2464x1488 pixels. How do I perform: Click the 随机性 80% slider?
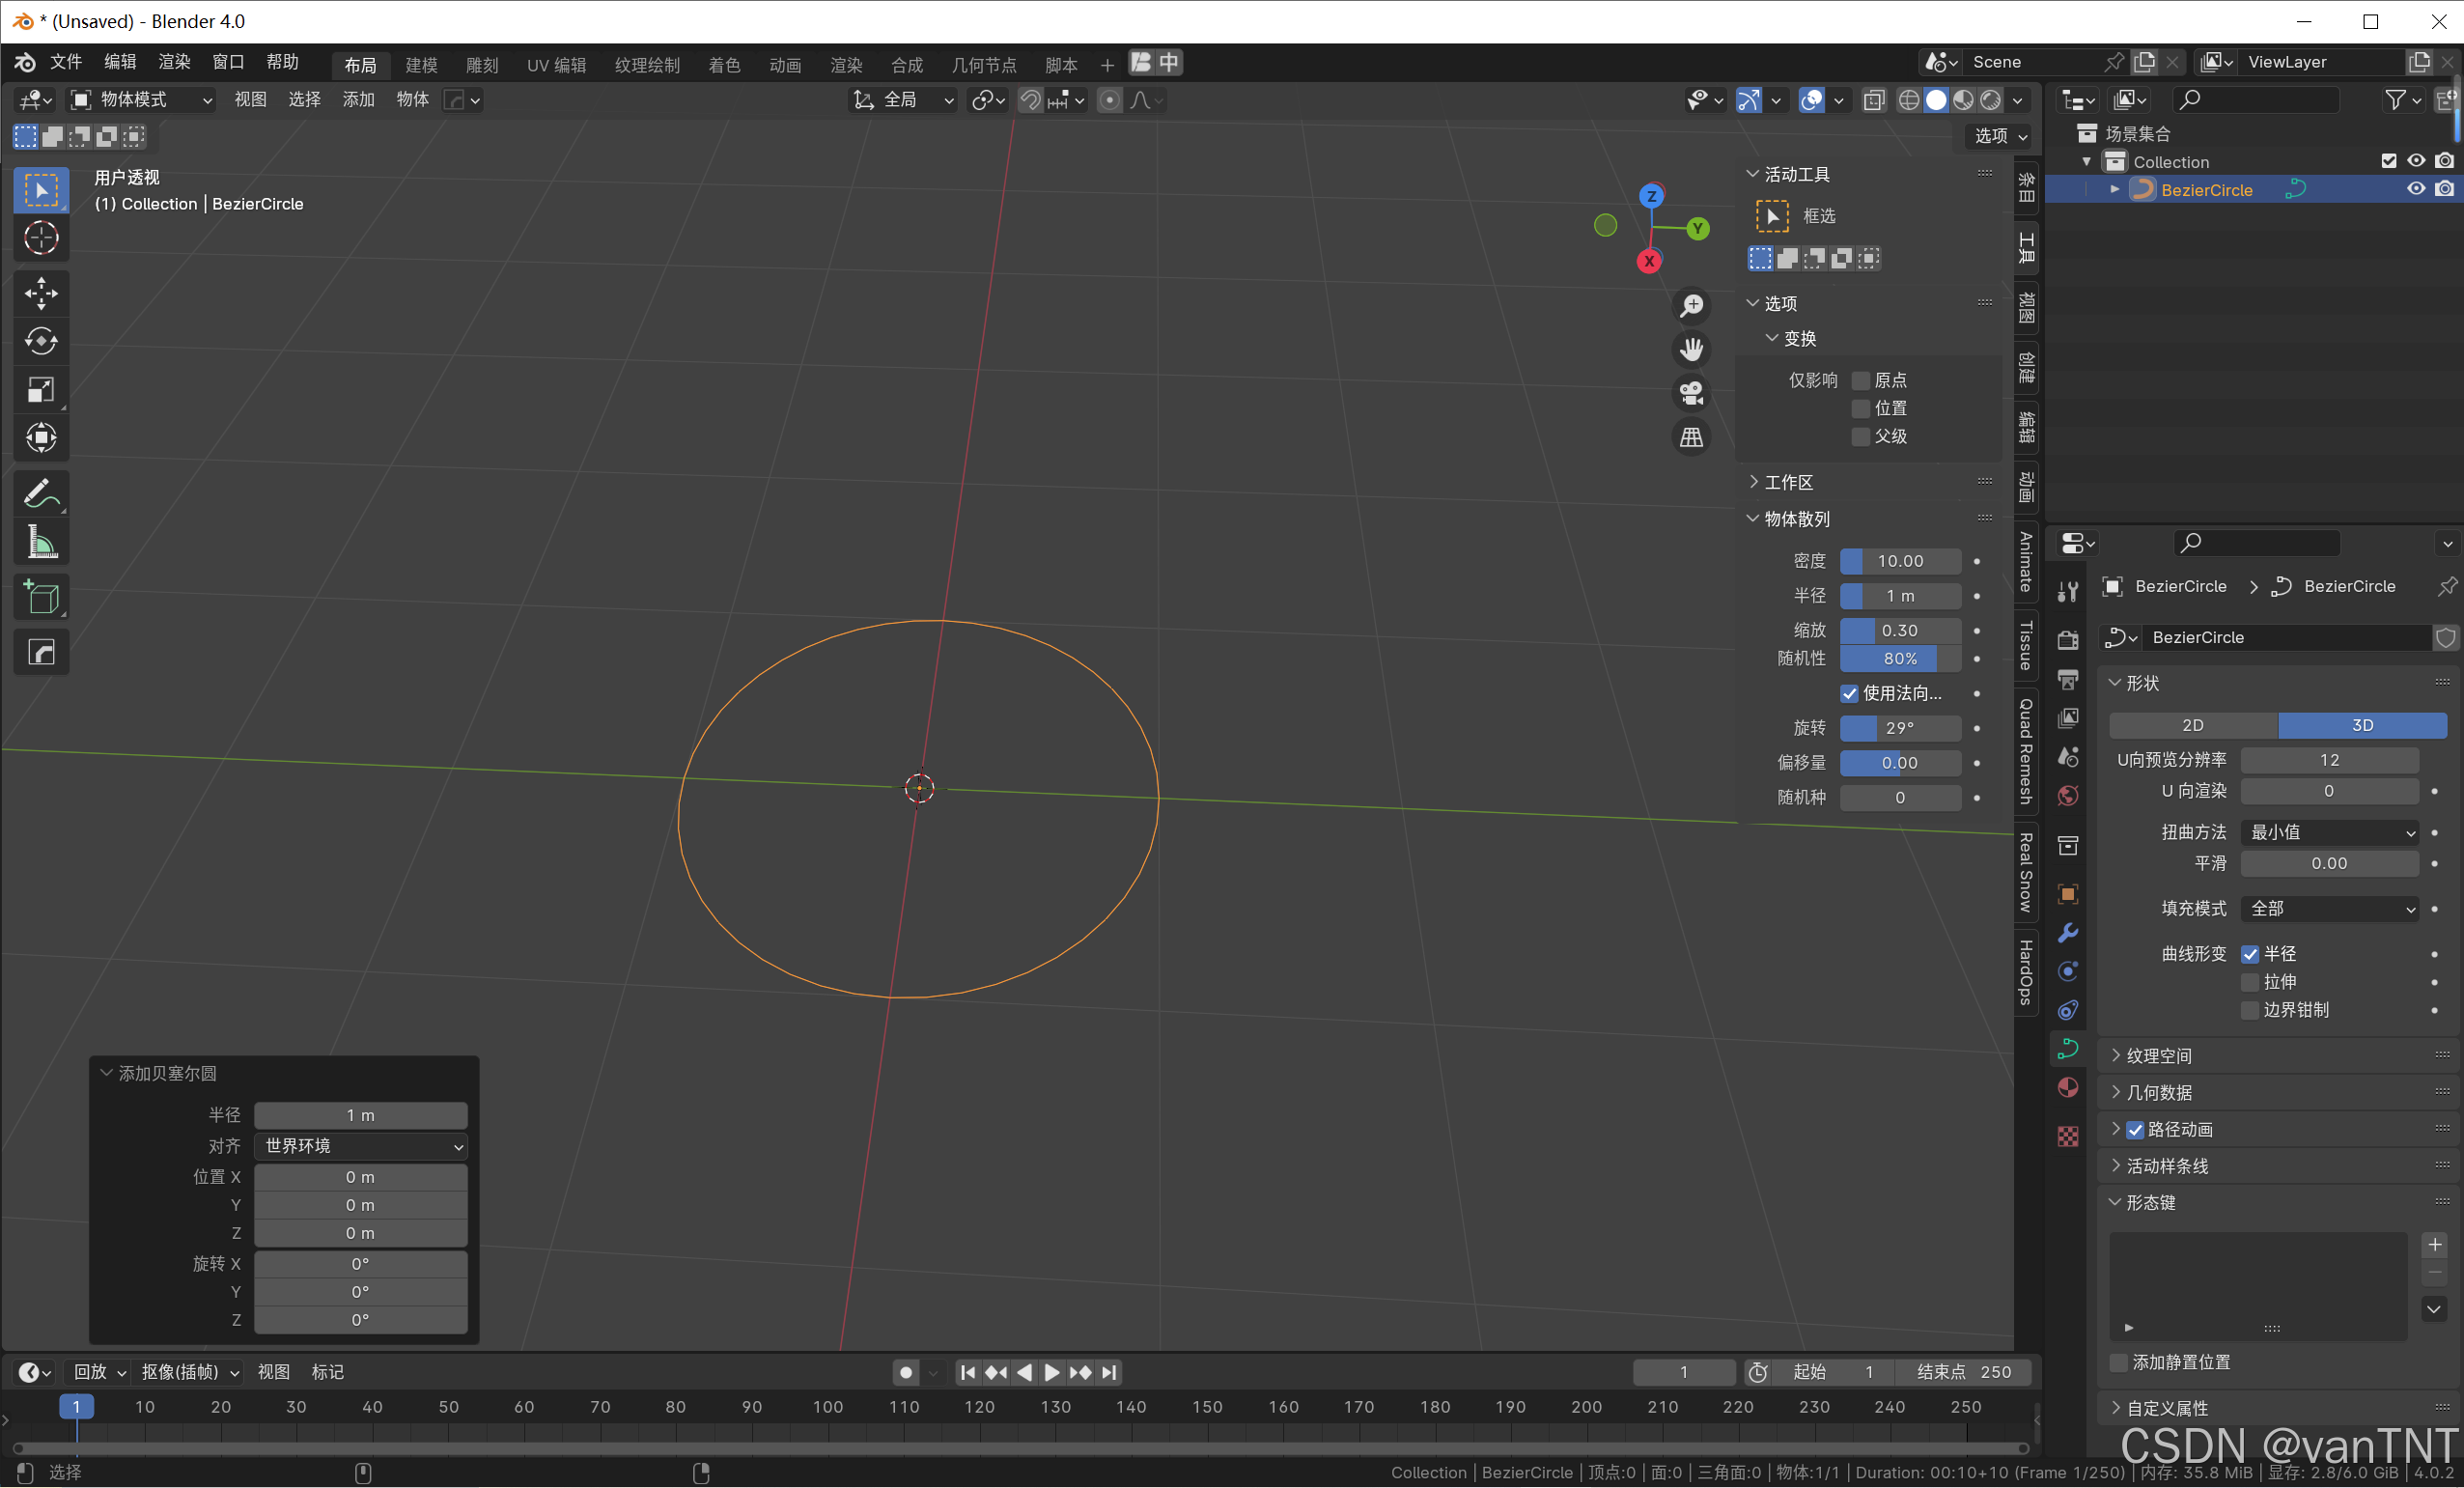(x=1899, y=659)
